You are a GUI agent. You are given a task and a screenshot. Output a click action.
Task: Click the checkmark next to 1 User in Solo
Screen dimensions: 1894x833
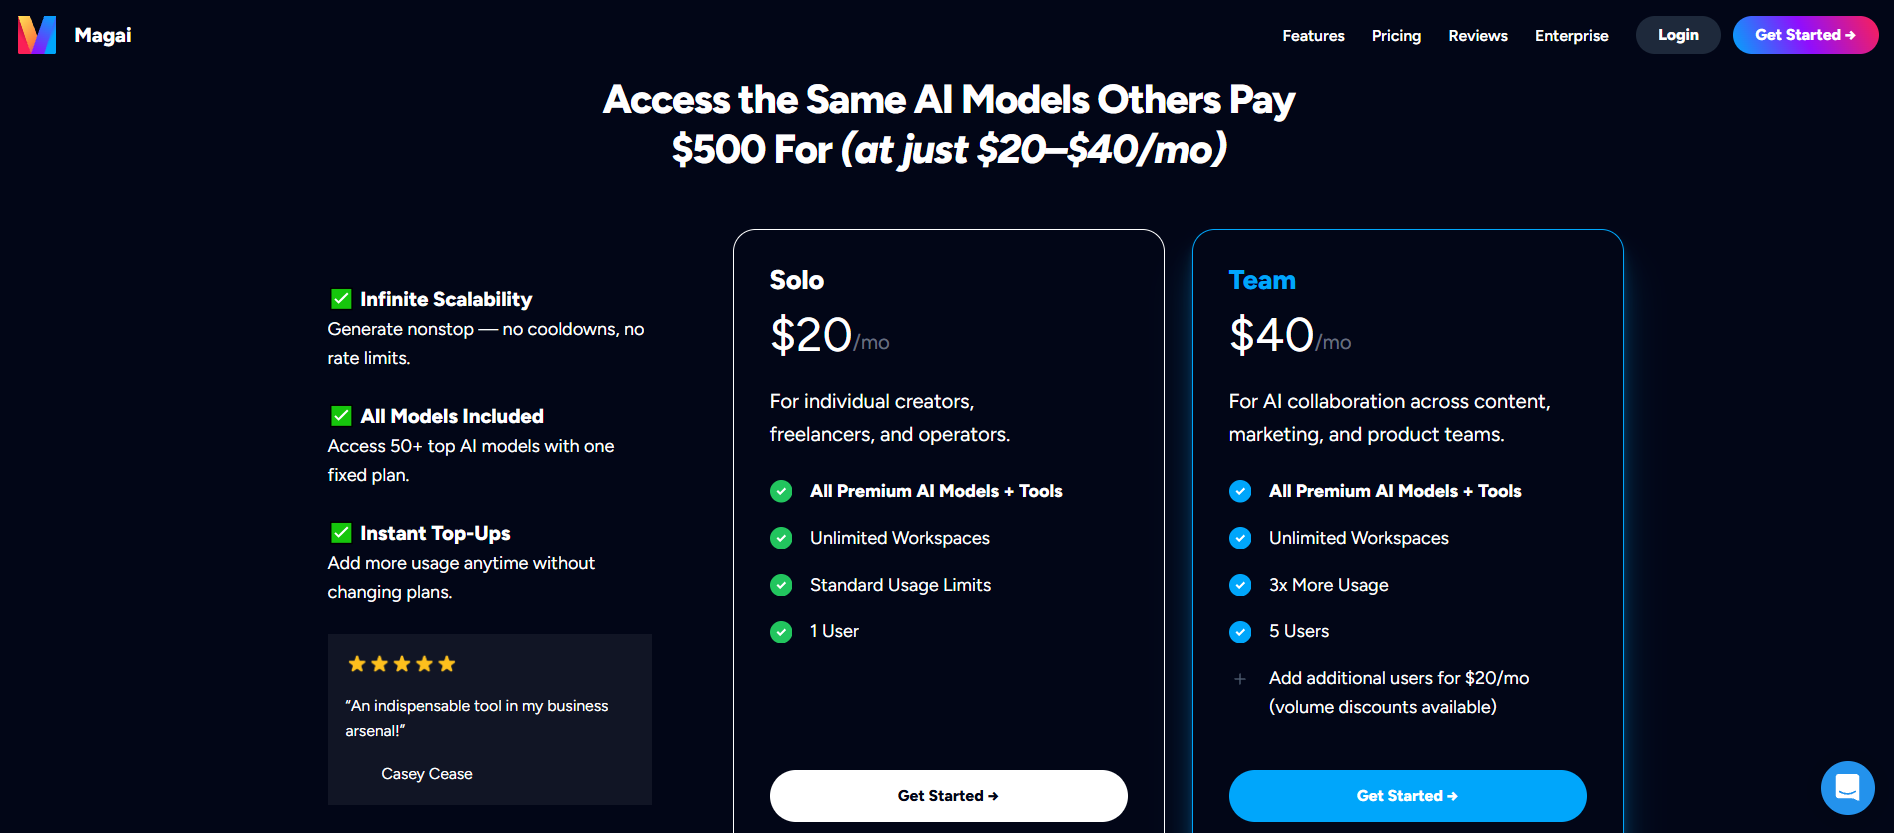[x=781, y=631]
